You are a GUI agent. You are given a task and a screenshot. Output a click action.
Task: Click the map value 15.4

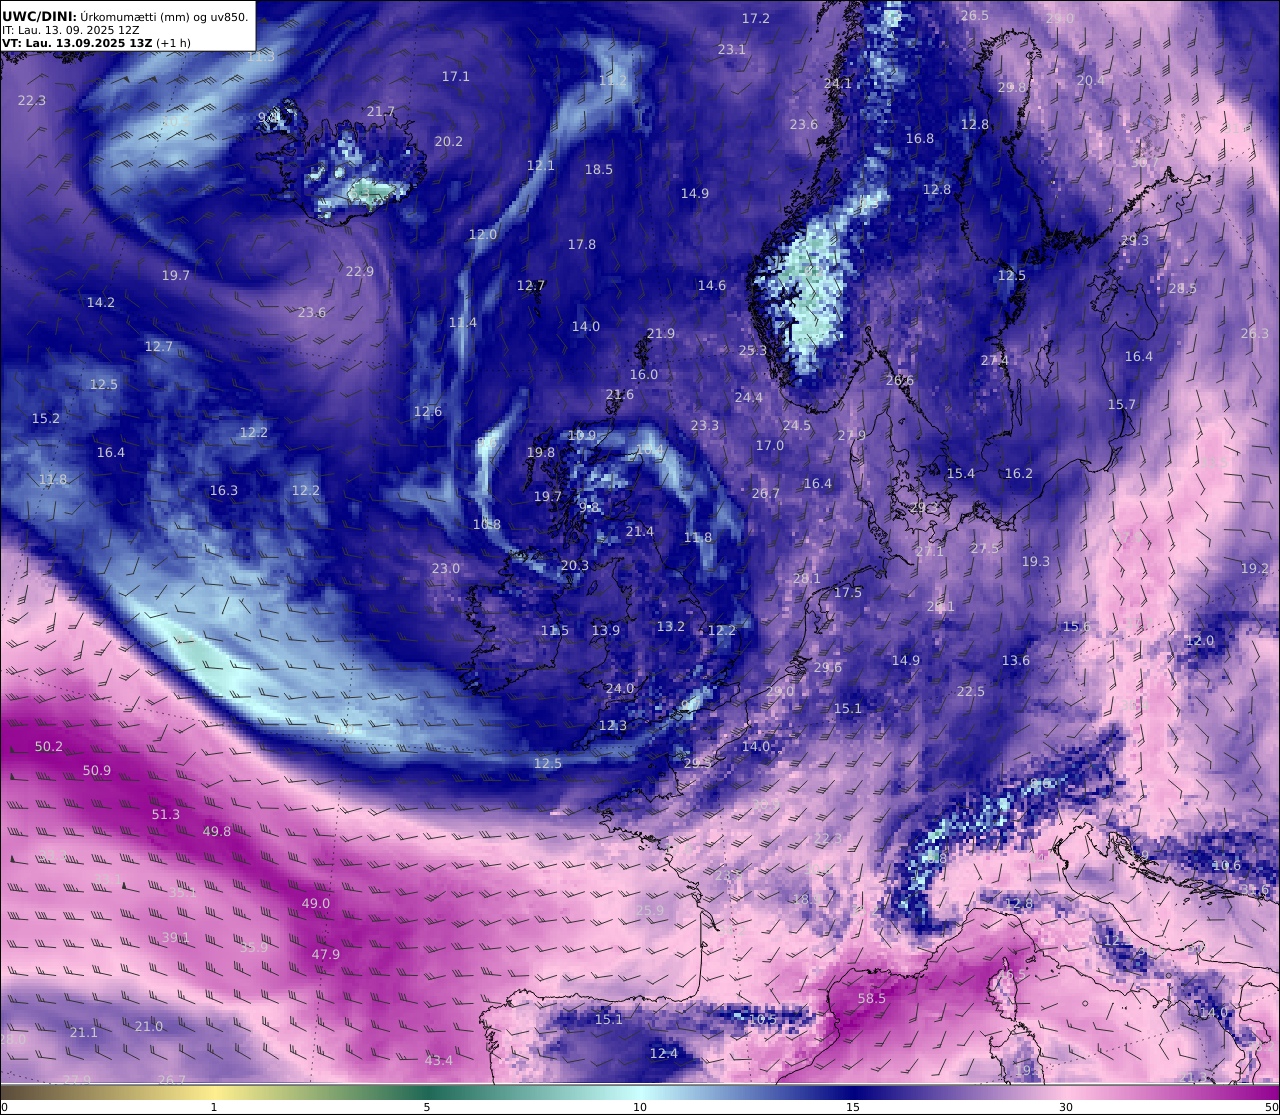961,473
